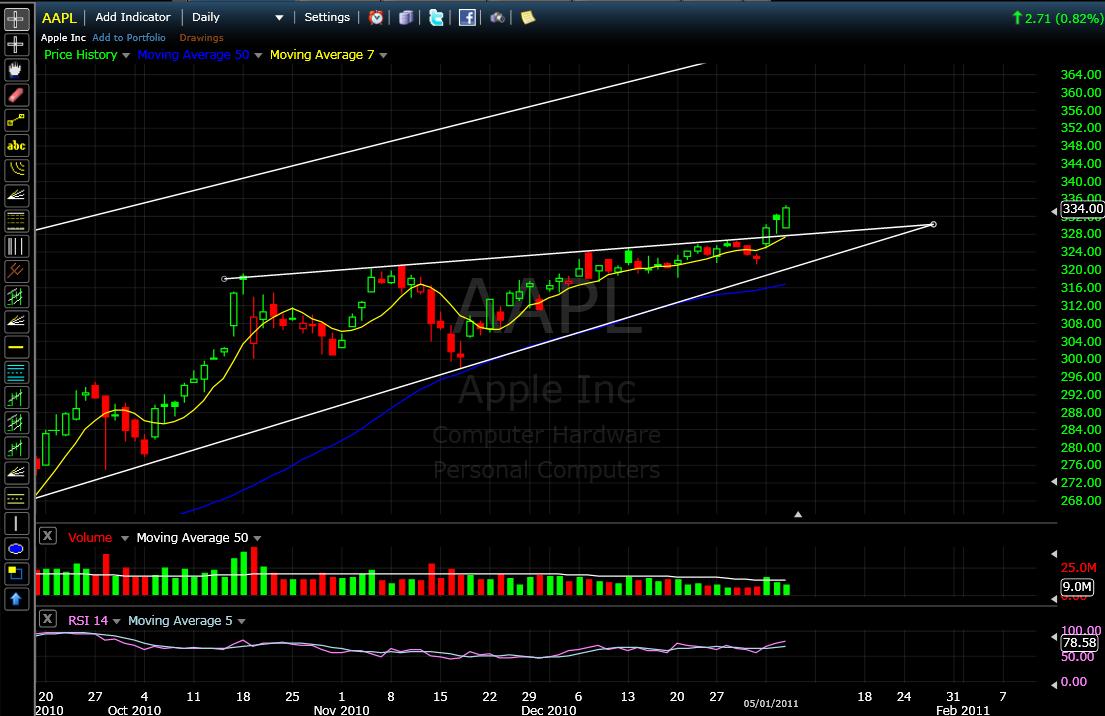Open the Daily timeframe dropdown
The height and width of the screenshot is (716, 1105).
[x=237, y=17]
